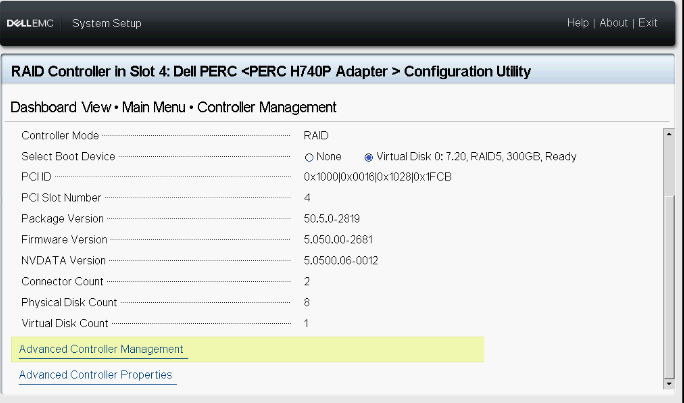Select Virtual Disk 0 as boot device
684x403 pixels.
click(369, 157)
